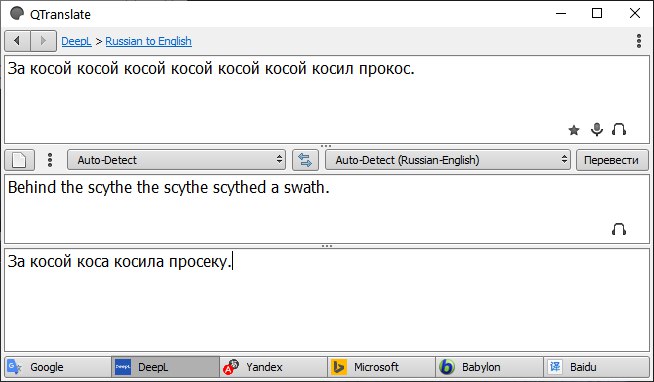The image size is (654, 382).
Task: Open the Russian to English link
Action: click(x=148, y=41)
